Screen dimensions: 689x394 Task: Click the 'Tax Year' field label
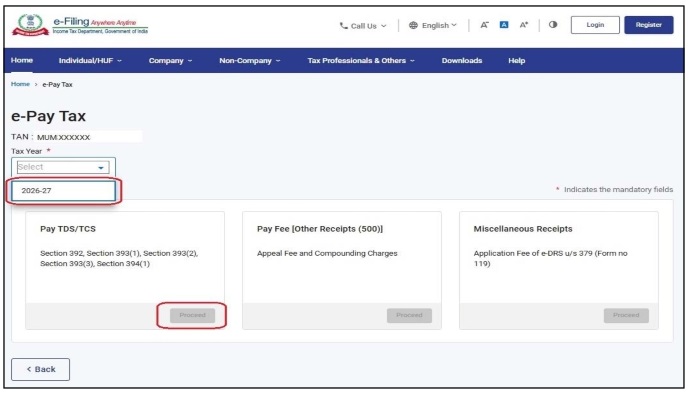pos(26,151)
